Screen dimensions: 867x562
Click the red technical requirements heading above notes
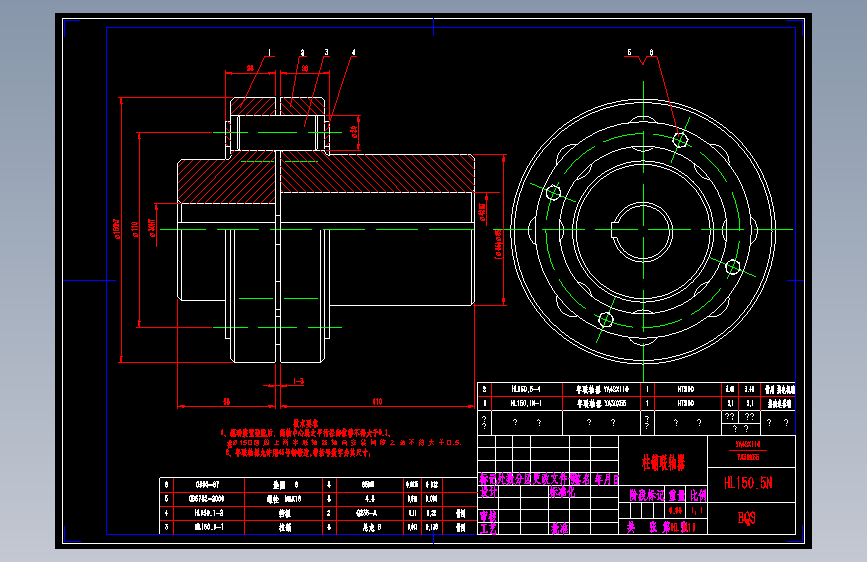[305, 424]
